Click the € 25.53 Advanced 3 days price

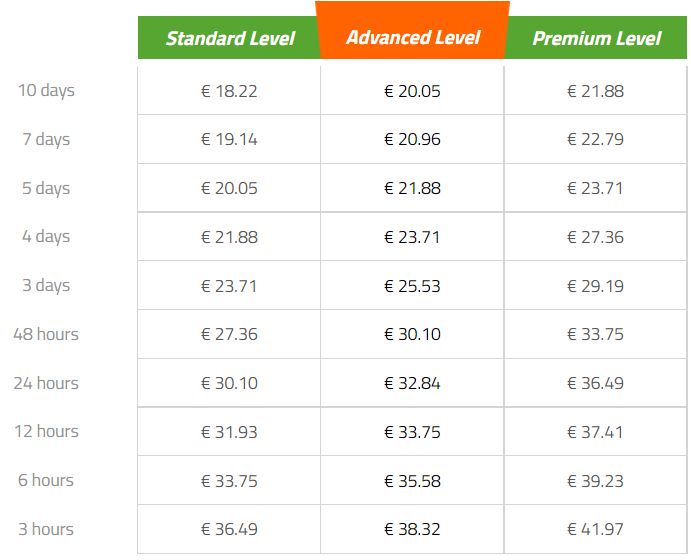(412, 286)
